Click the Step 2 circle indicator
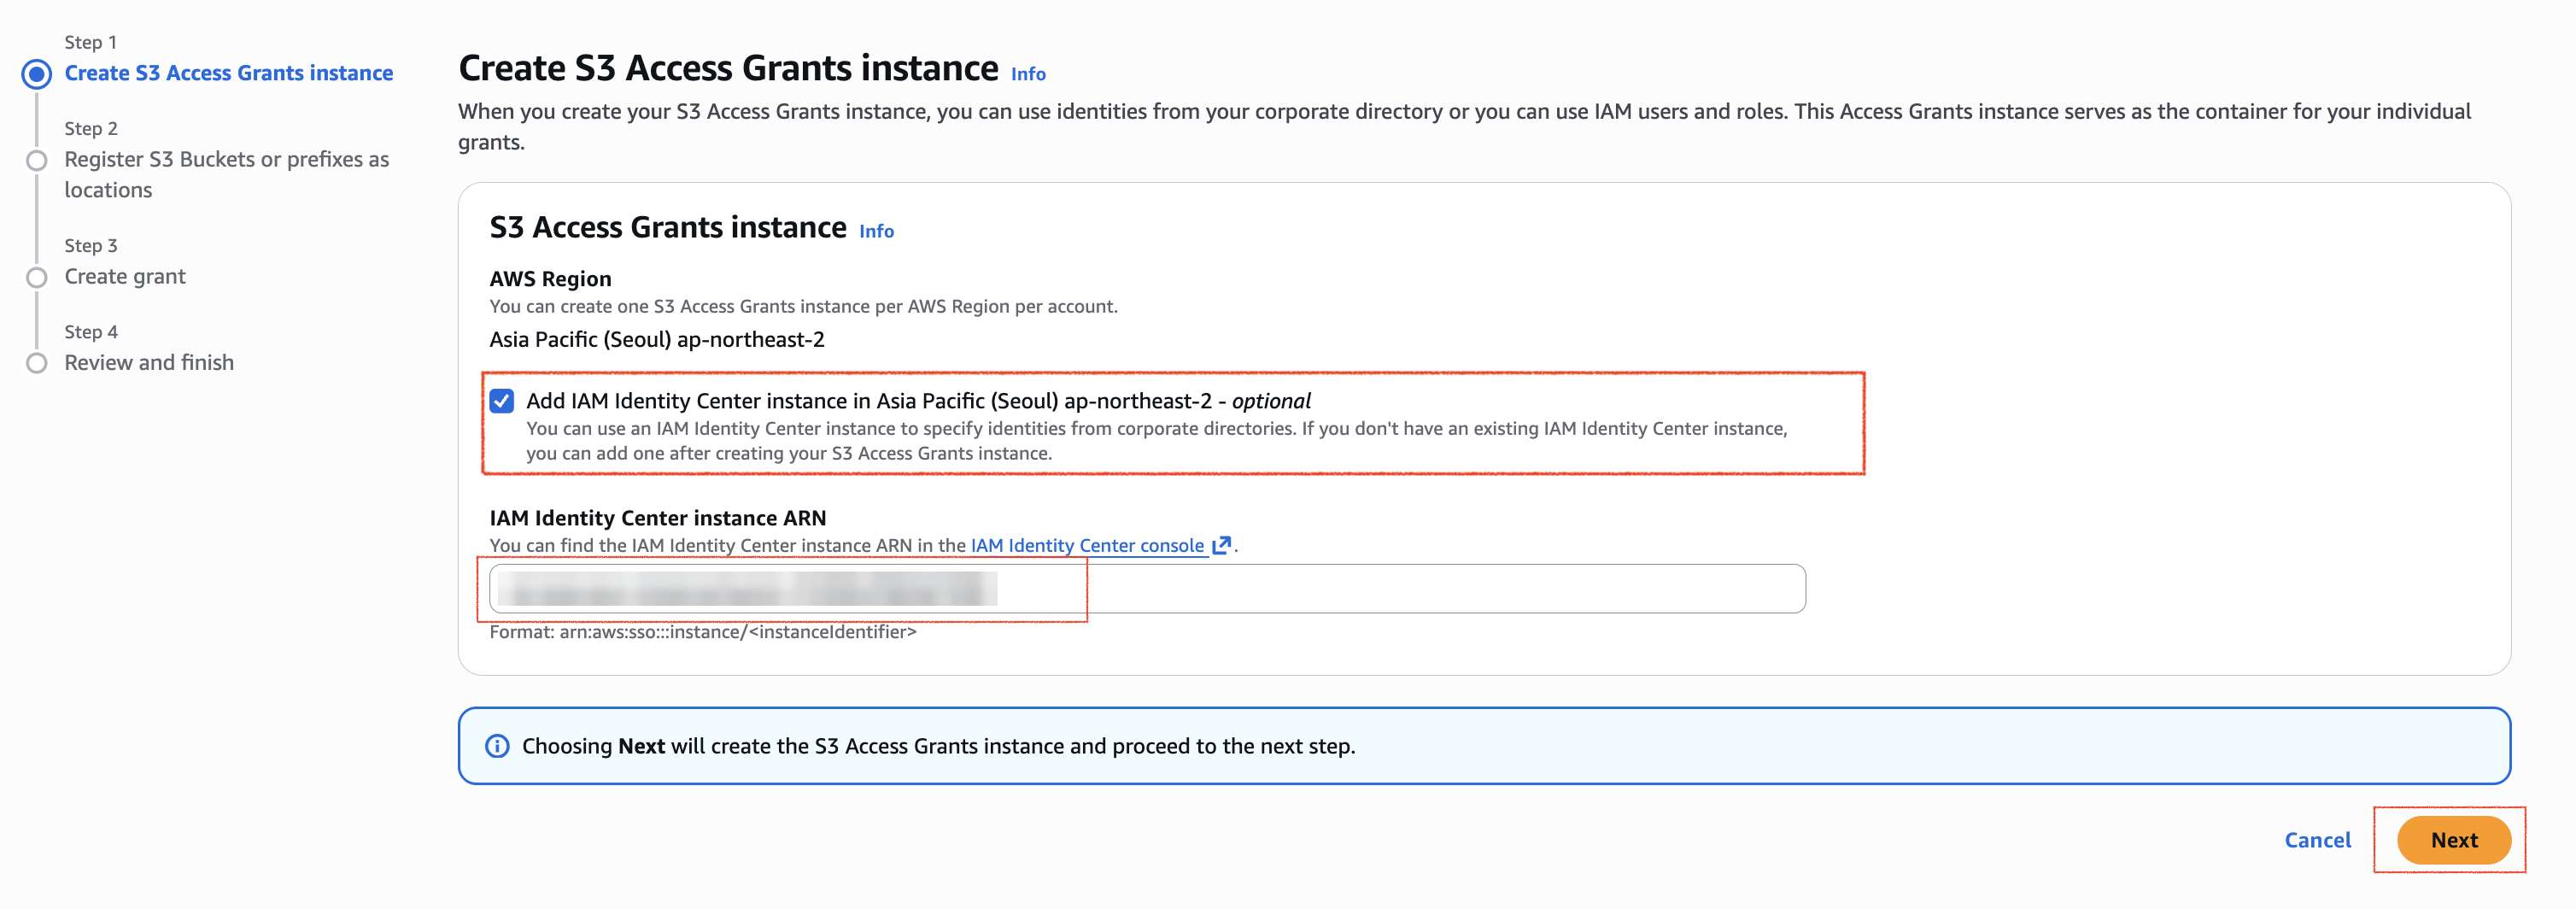 click(x=37, y=160)
